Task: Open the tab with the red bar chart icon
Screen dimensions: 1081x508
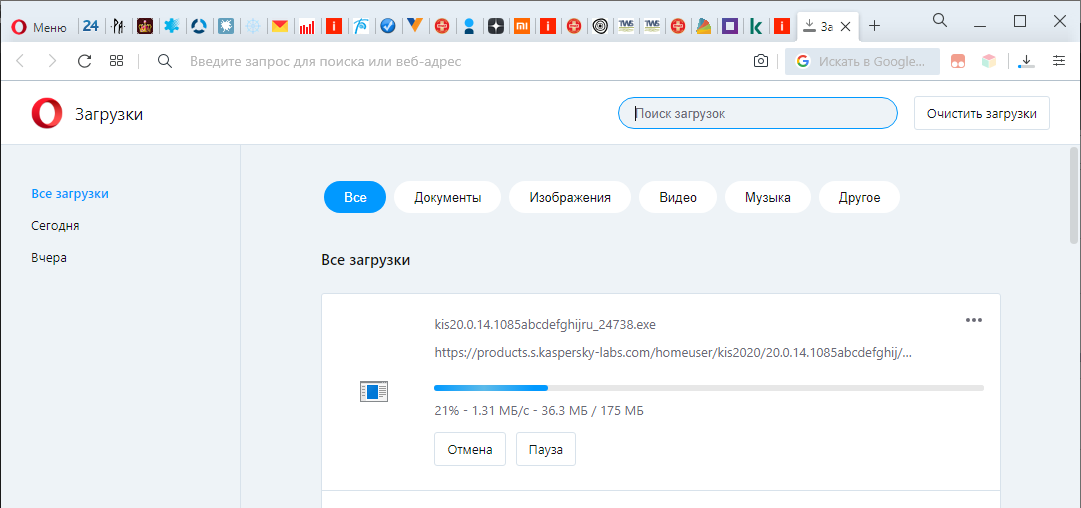Action: (307, 27)
